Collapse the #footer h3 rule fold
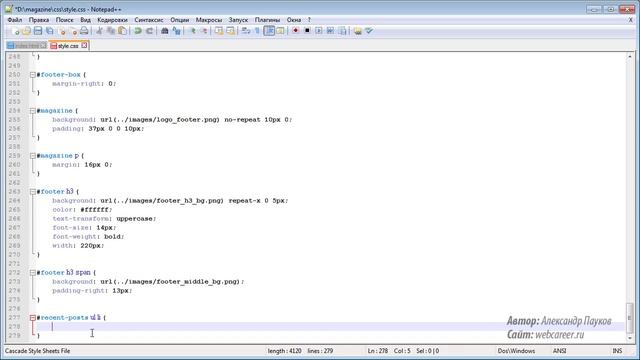The width and height of the screenshot is (640, 360). click(x=33, y=191)
